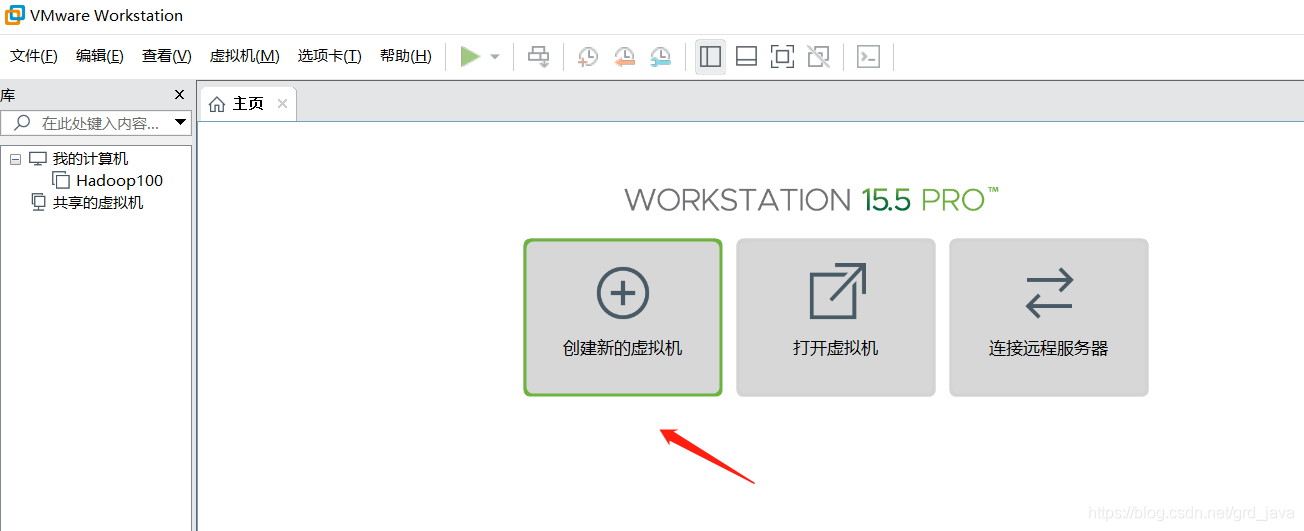Viewport: 1304px width, 531px height.
Task: Open the 选项卡(T) menu
Action: coord(329,56)
